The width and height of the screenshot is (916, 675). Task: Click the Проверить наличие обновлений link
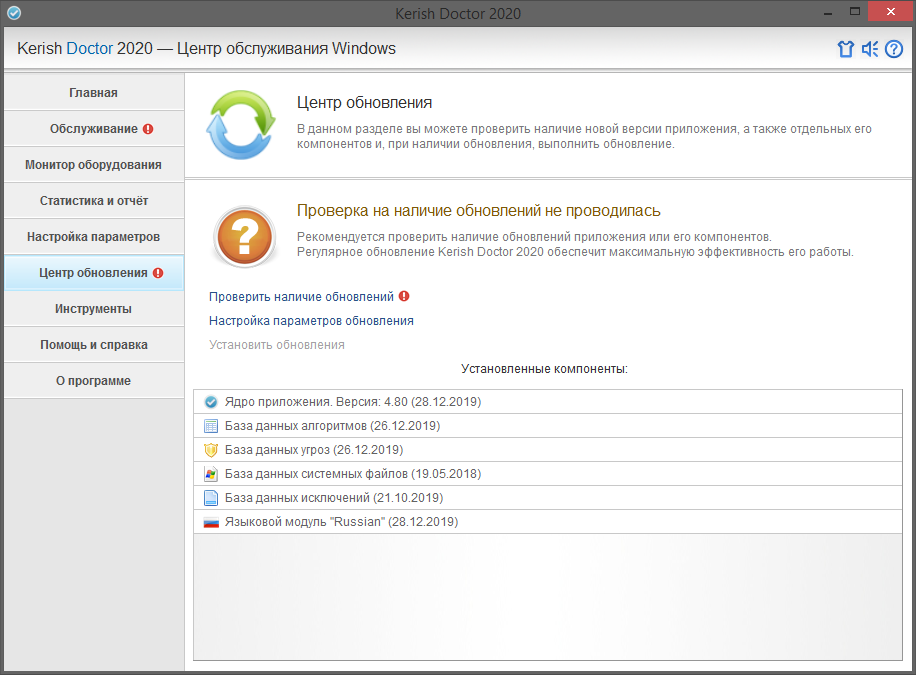301,297
